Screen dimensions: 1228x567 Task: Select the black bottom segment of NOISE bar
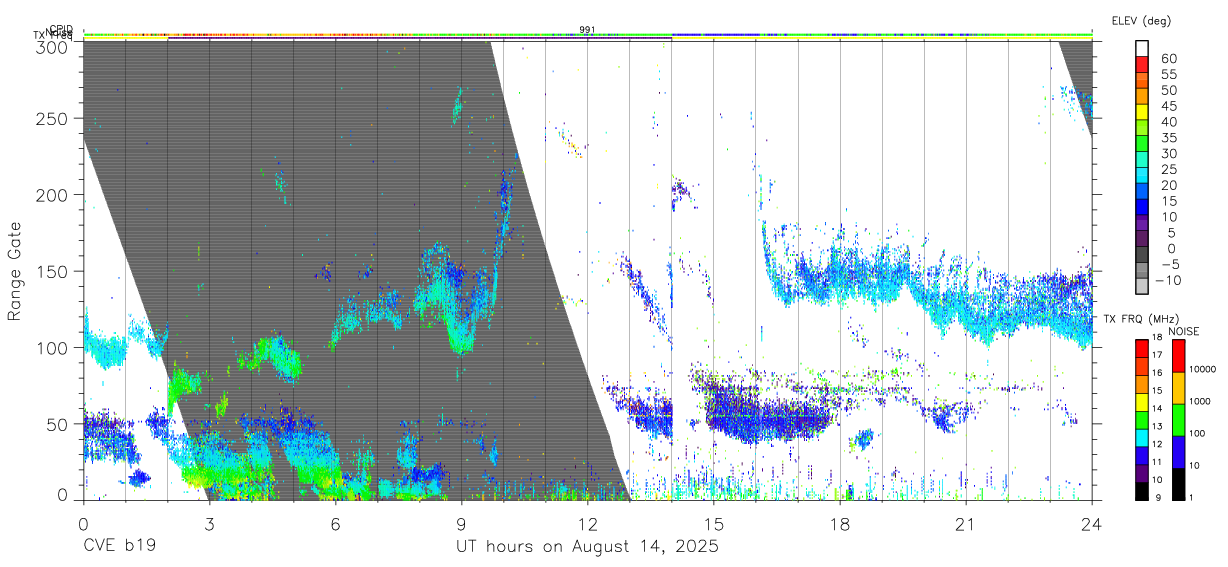click(1178, 484)
